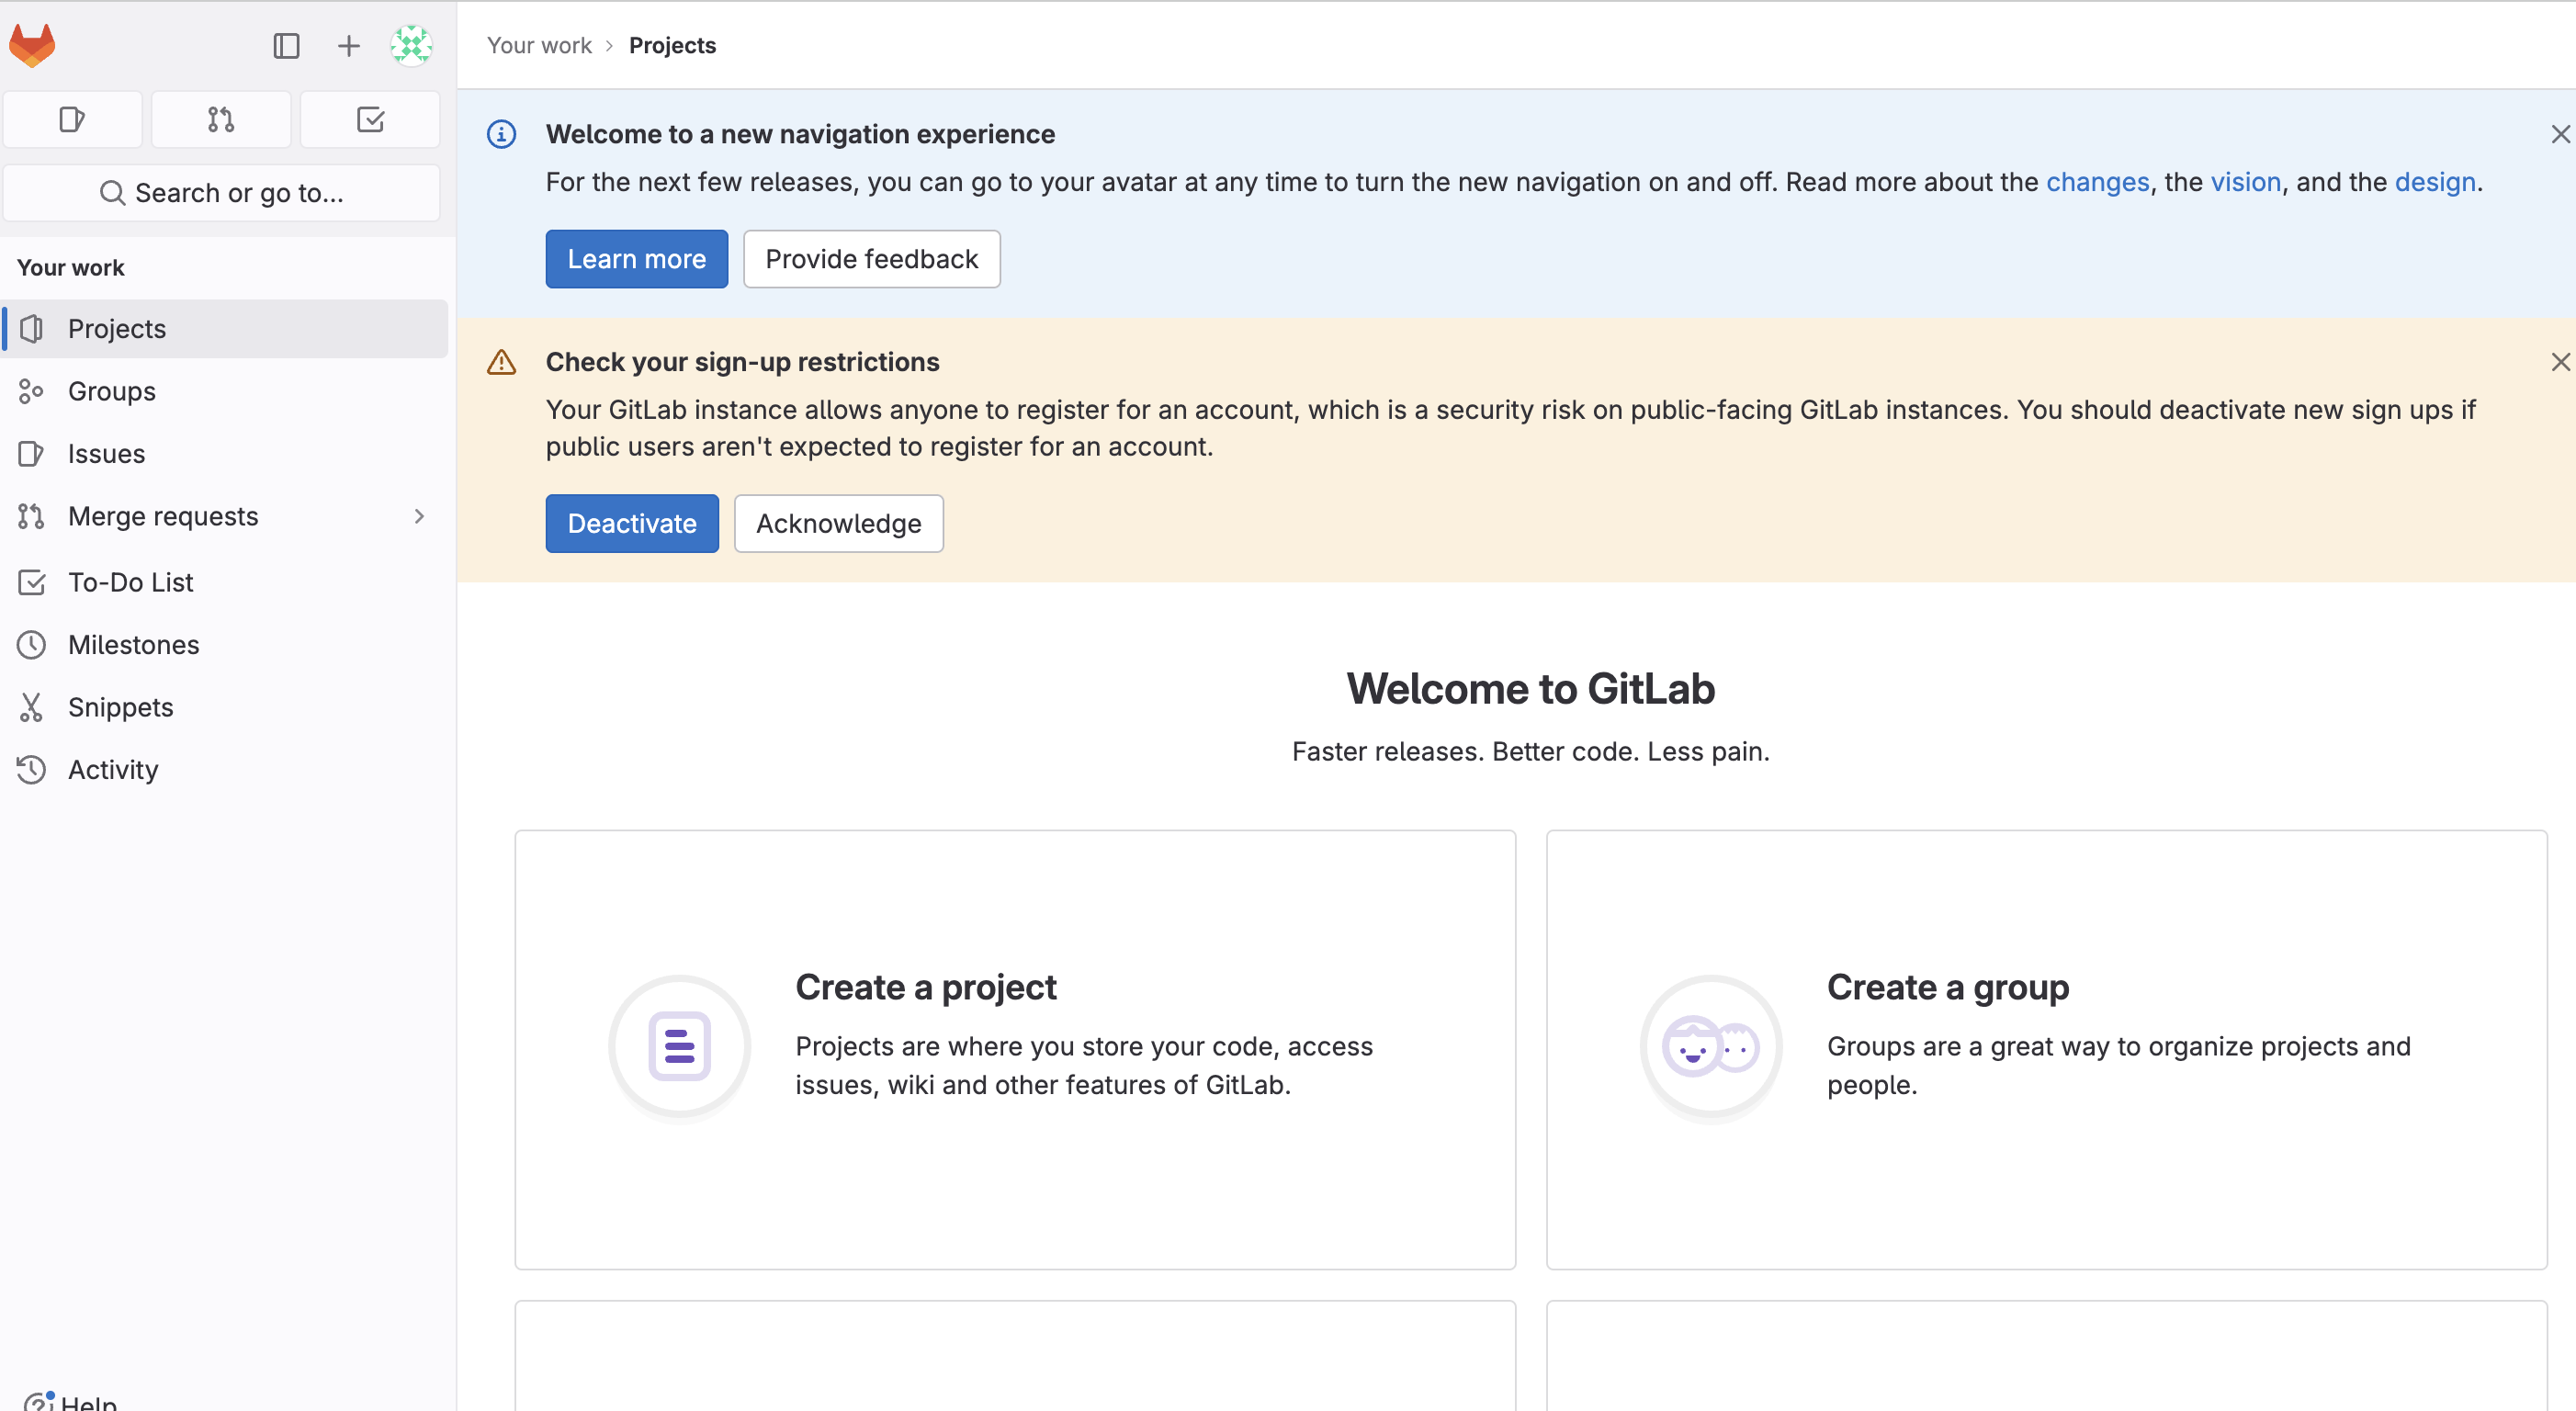The image size is (2576, 1411).
Task: Click the Create a project illustration icon
Action: point(680,1047)
